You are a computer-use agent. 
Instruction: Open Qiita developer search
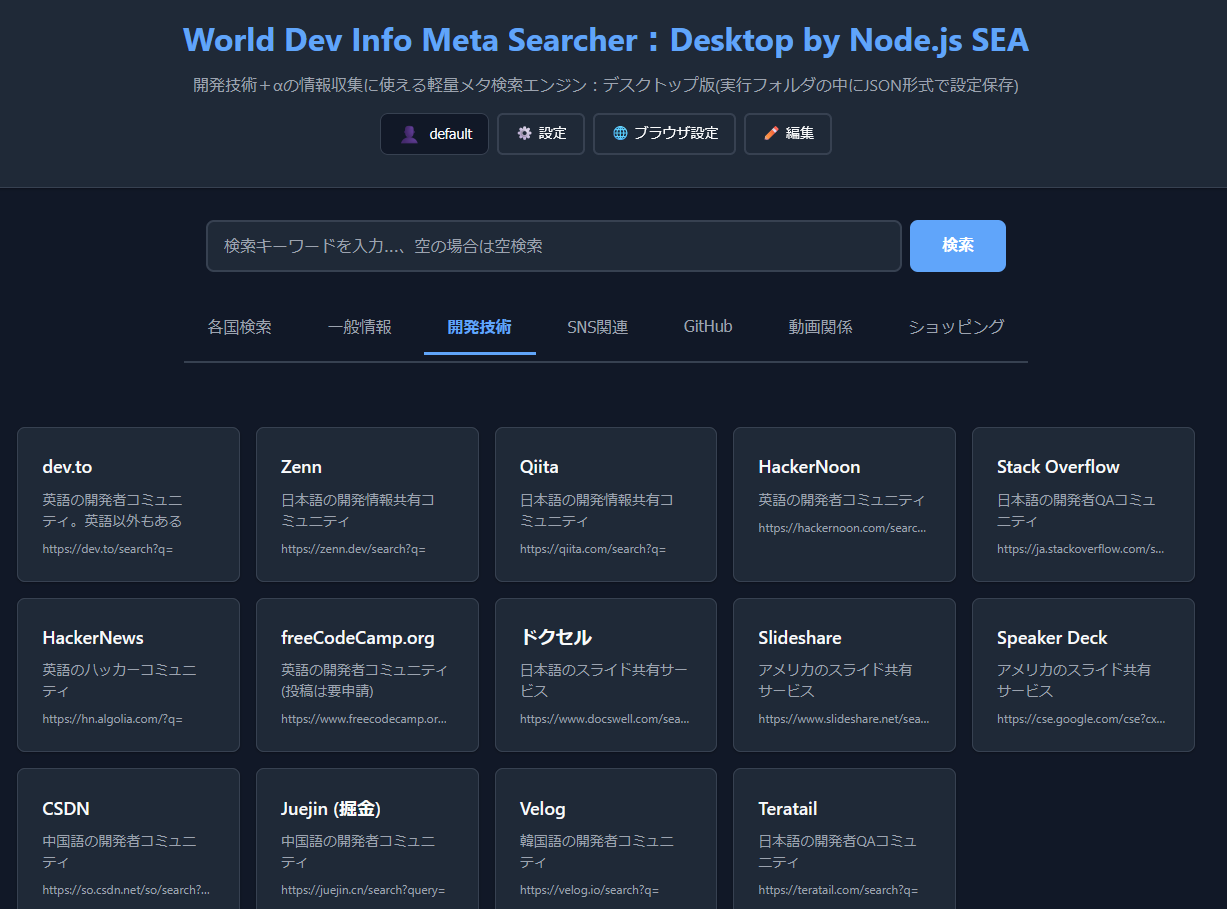(605, 504)
